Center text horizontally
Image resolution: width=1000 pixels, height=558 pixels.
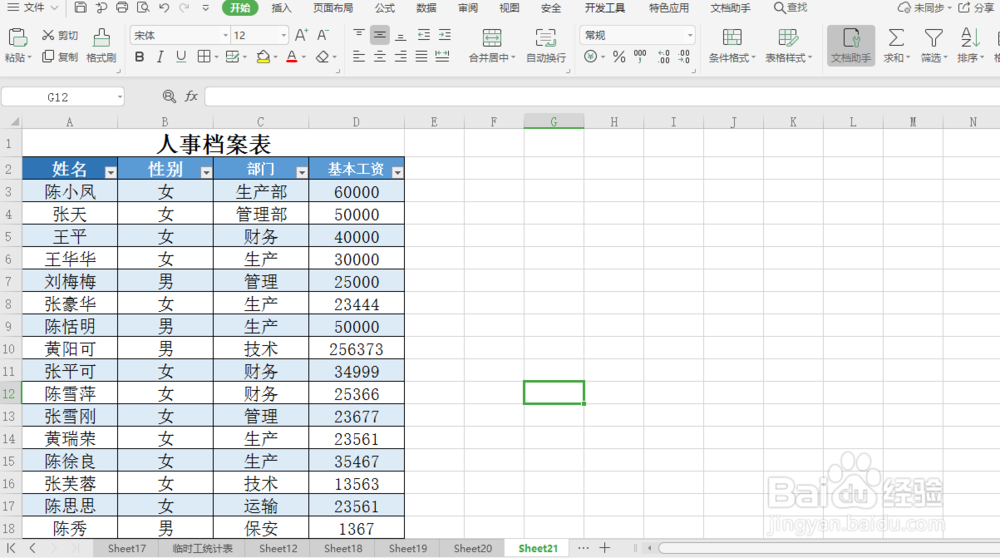tap(379, 57)
